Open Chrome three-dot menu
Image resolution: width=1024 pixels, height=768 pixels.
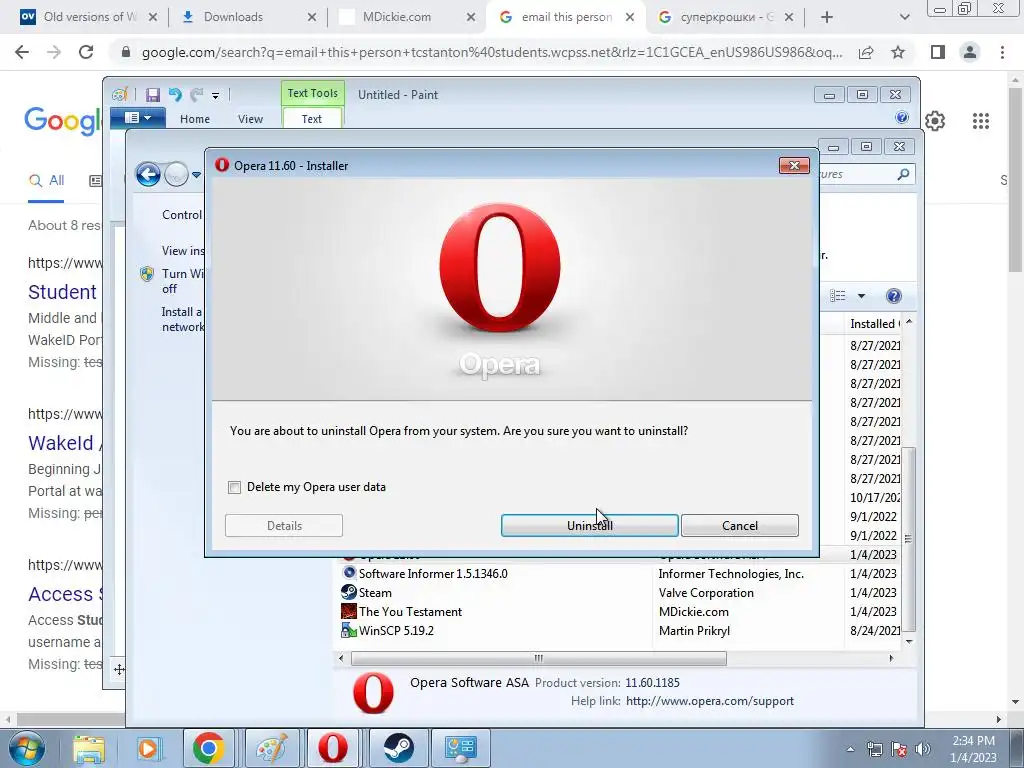tap(1002, 52)
